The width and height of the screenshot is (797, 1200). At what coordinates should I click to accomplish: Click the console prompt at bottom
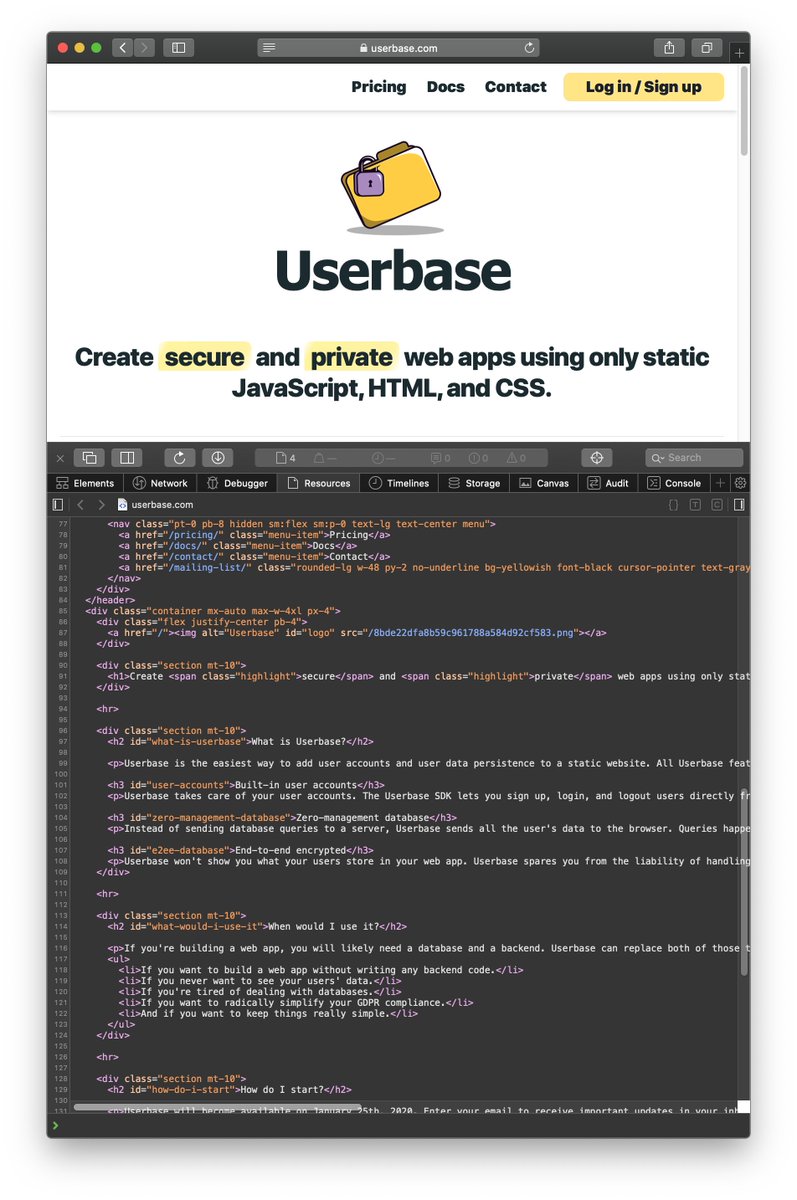(398, 1126)
